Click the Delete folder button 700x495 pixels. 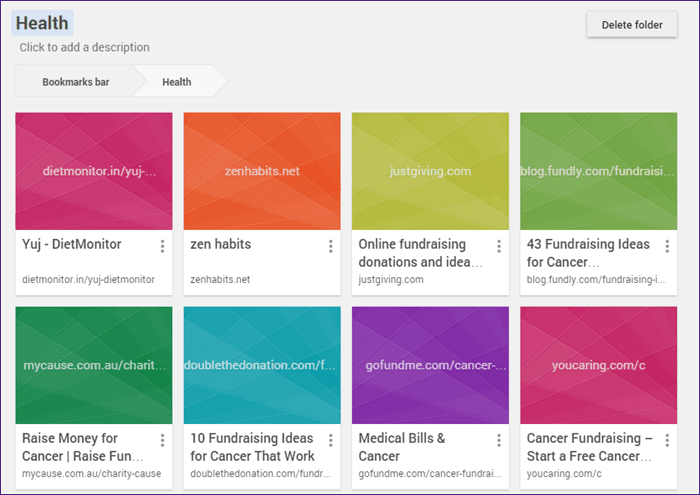[632, 25]
